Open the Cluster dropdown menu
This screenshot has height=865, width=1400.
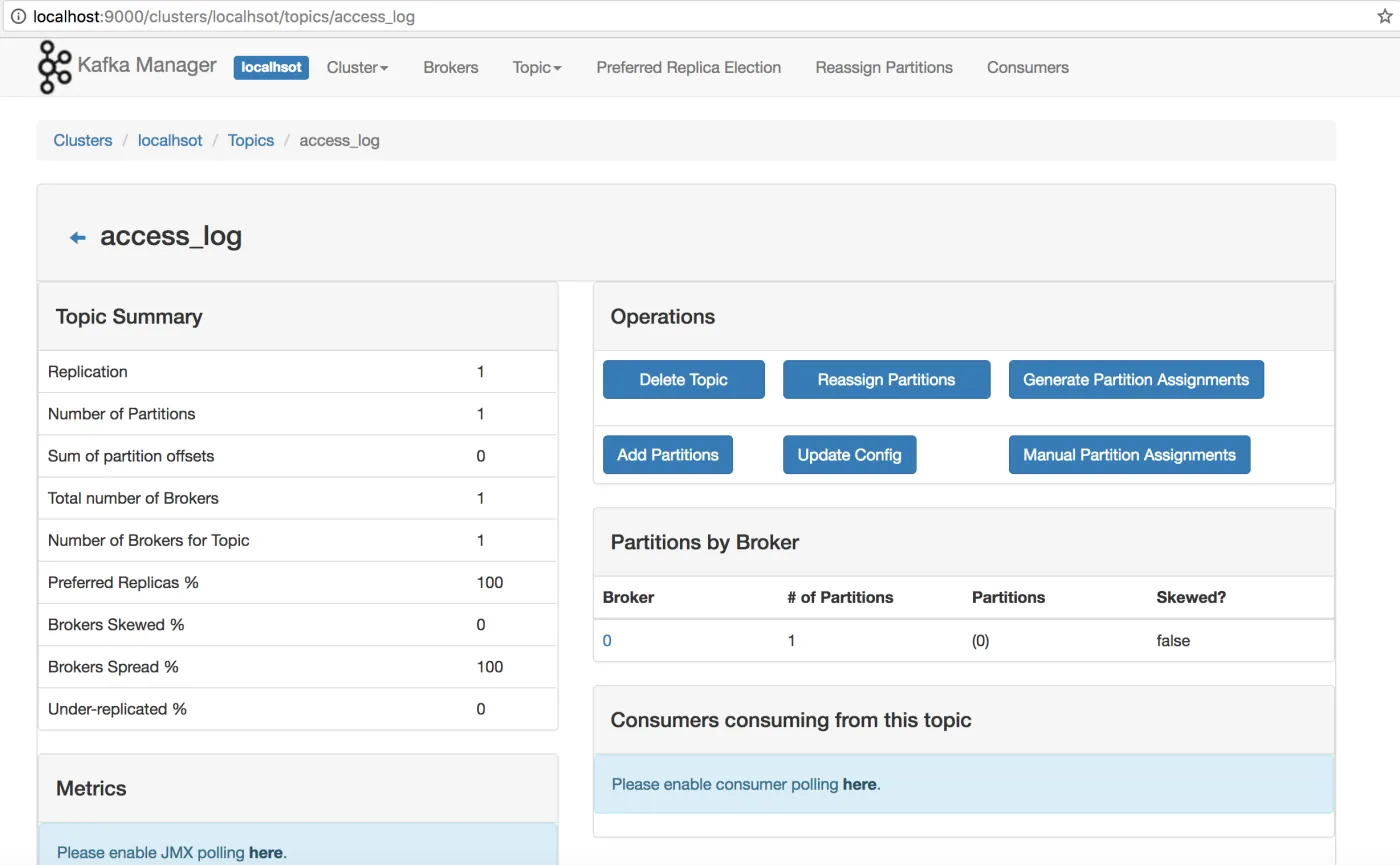pos(357,67)
